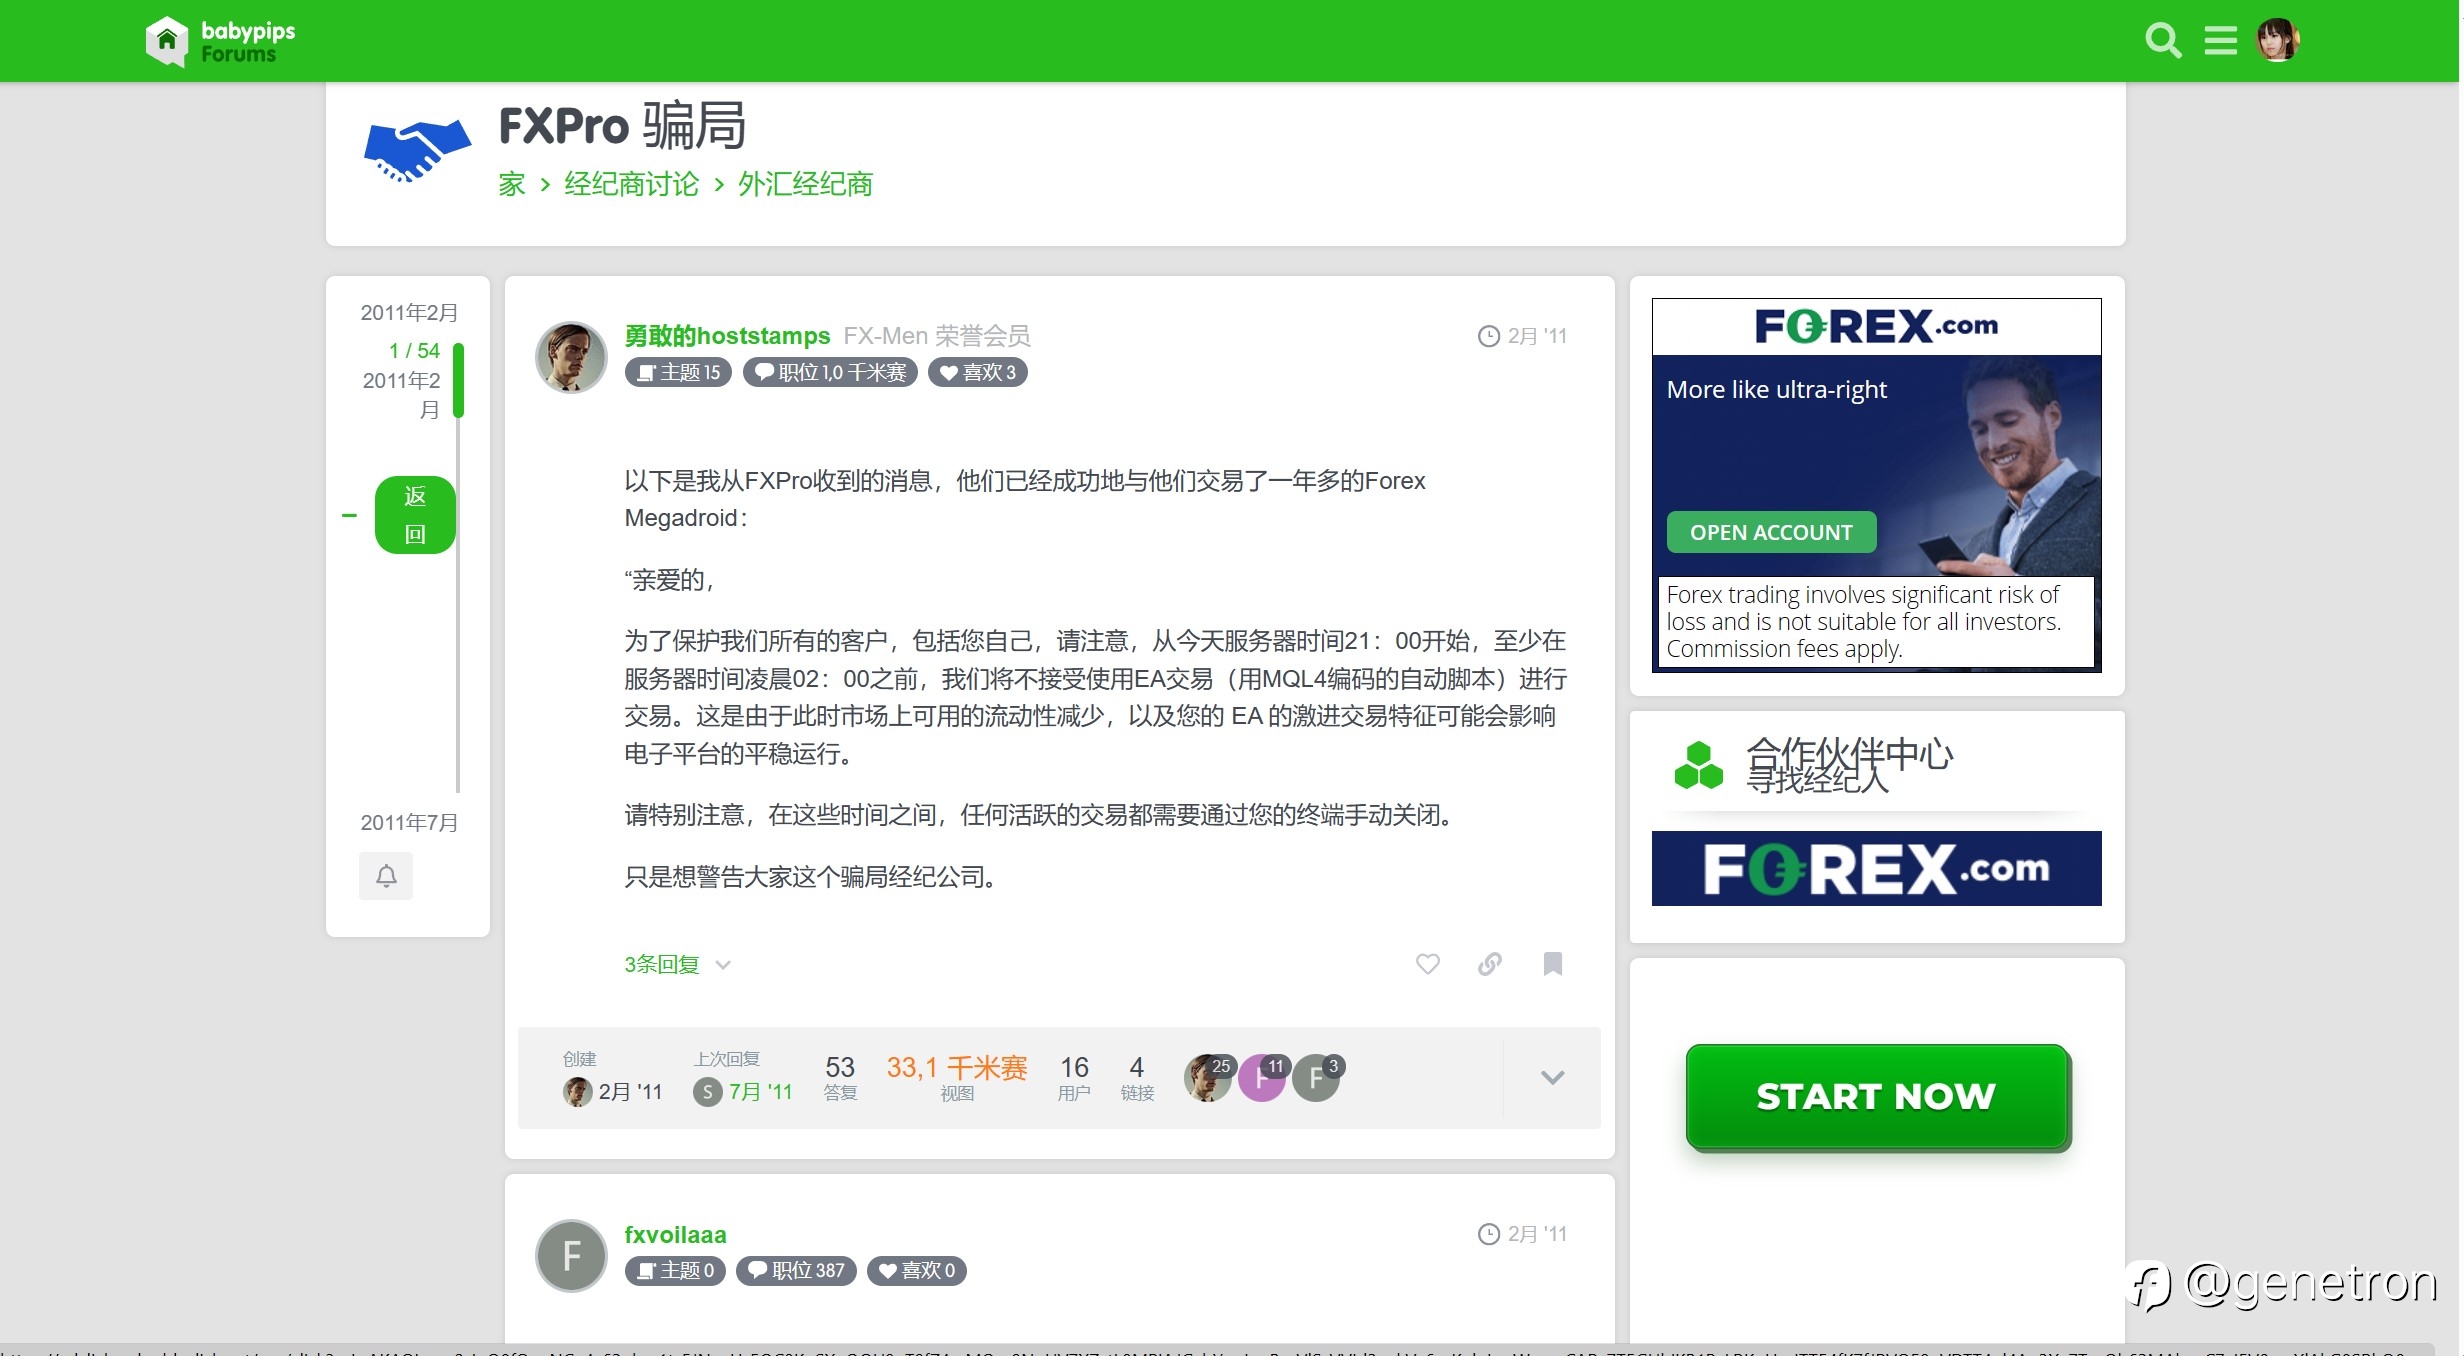The width and height of the screenshot is (2464, 1356).
Task: Click fxvoilaaa's 主题 0 badge
Action: (675, 1271)
